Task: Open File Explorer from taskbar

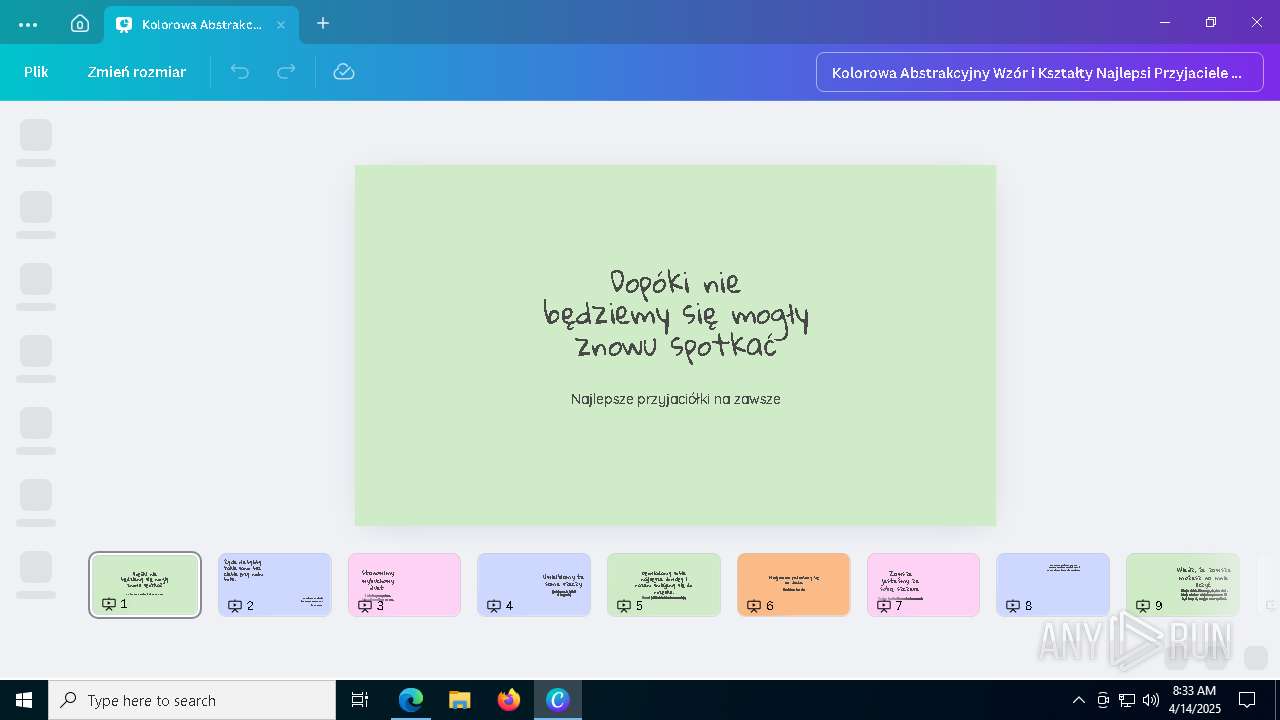Action: [x=460, y=700]
